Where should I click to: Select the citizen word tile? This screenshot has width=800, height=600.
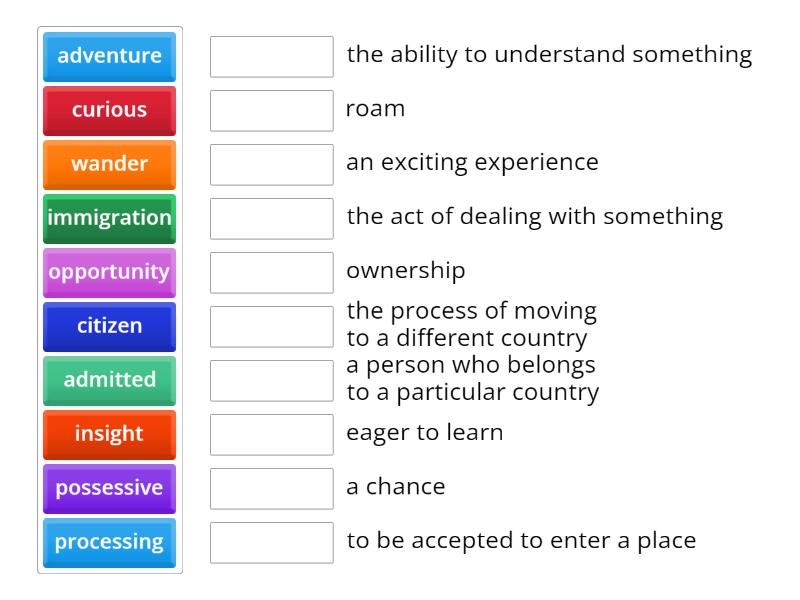pos(108,326)
